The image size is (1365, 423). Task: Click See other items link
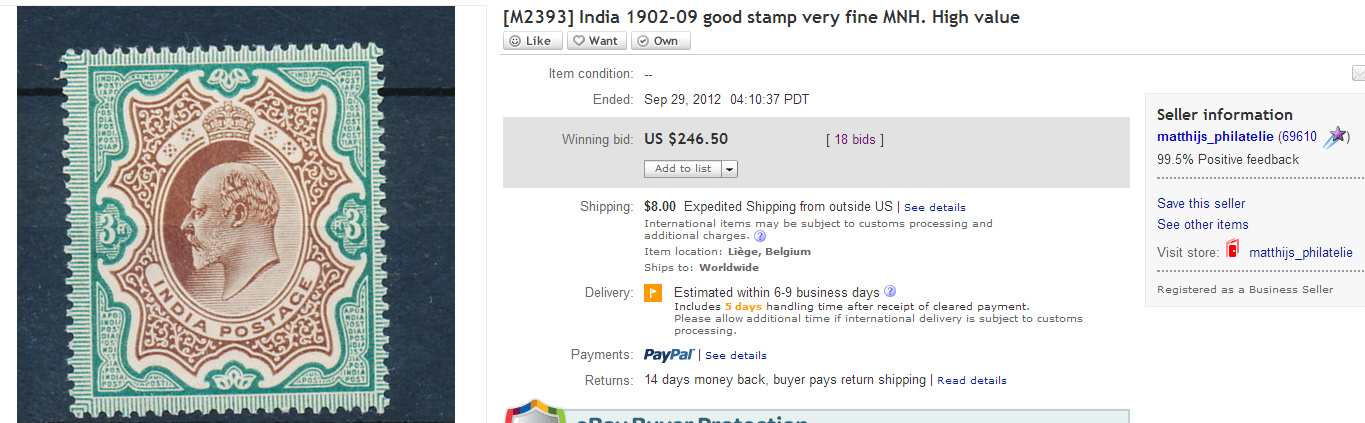(x=1203, y=224)
